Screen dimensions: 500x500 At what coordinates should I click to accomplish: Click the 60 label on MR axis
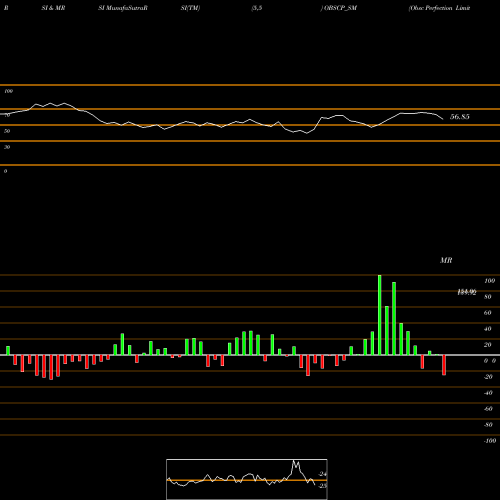click(x=488, y=313)
